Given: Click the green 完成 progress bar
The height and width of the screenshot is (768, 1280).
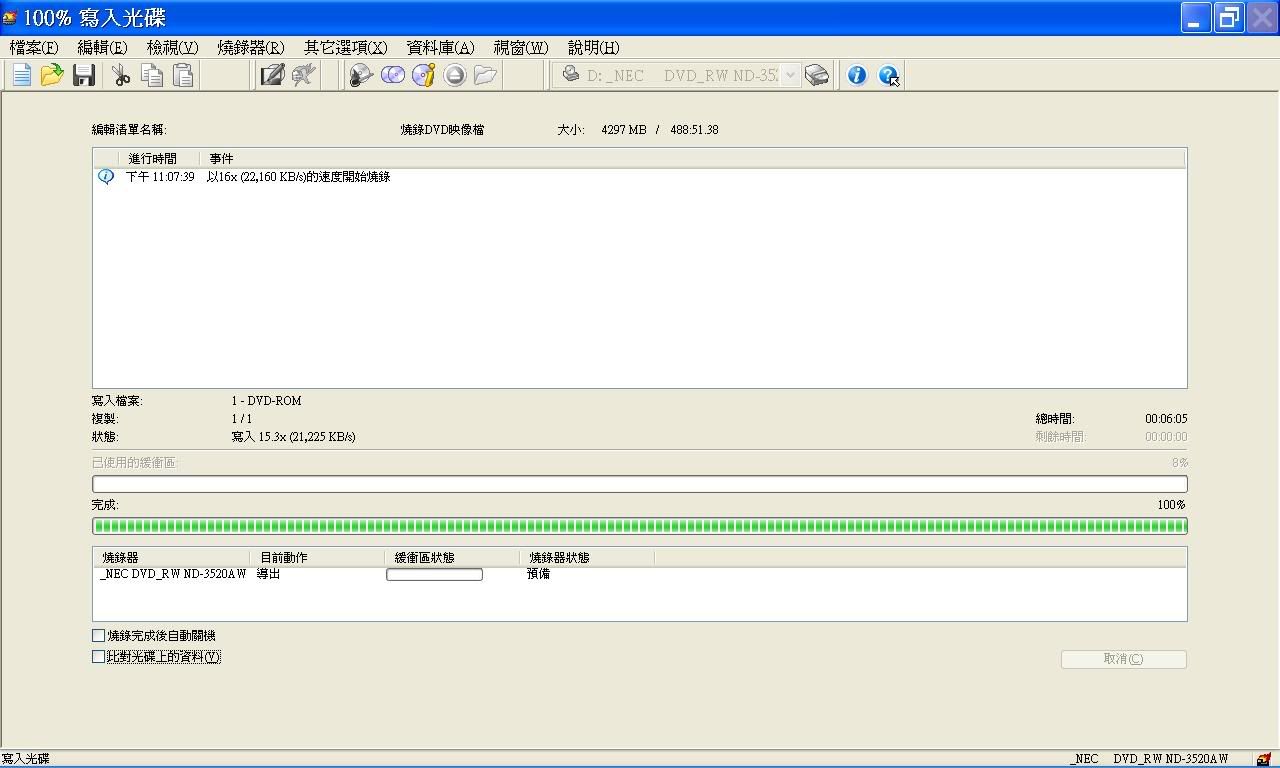Looking at the screenshot, I should point(639,526).
